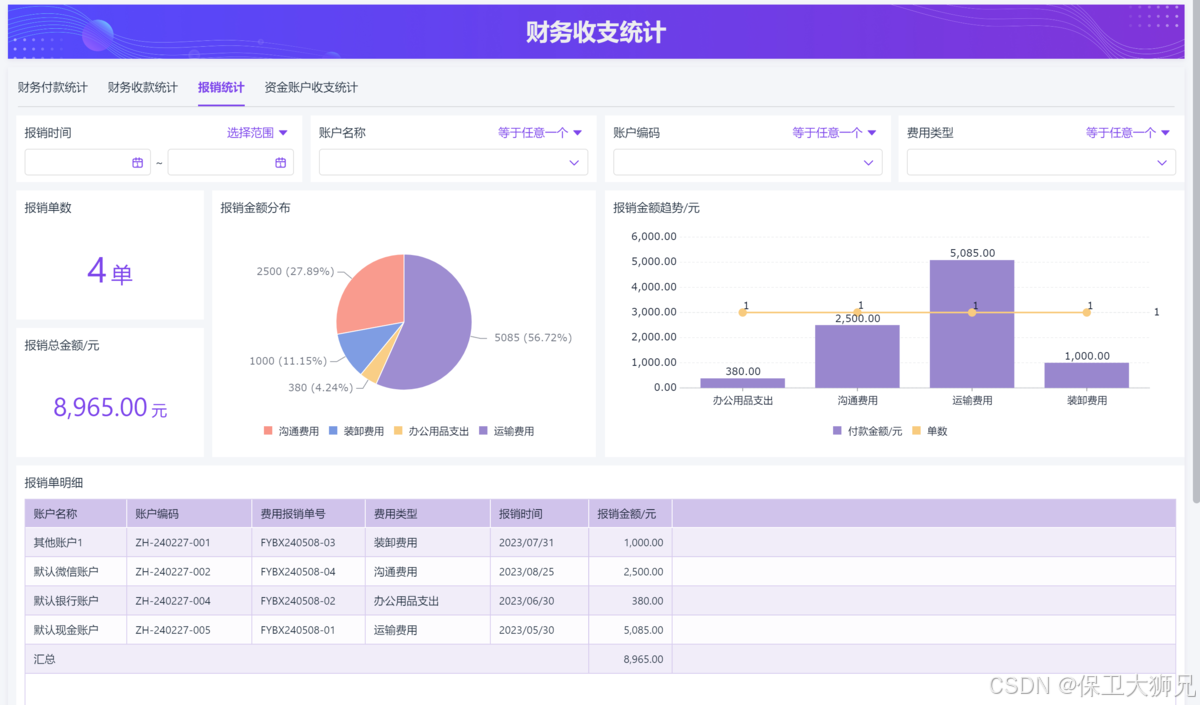This screenshot has width=1200, height=705.
Task: Click the 汇总 total amount 8,965.00 cell
Action: coord(631,659)
